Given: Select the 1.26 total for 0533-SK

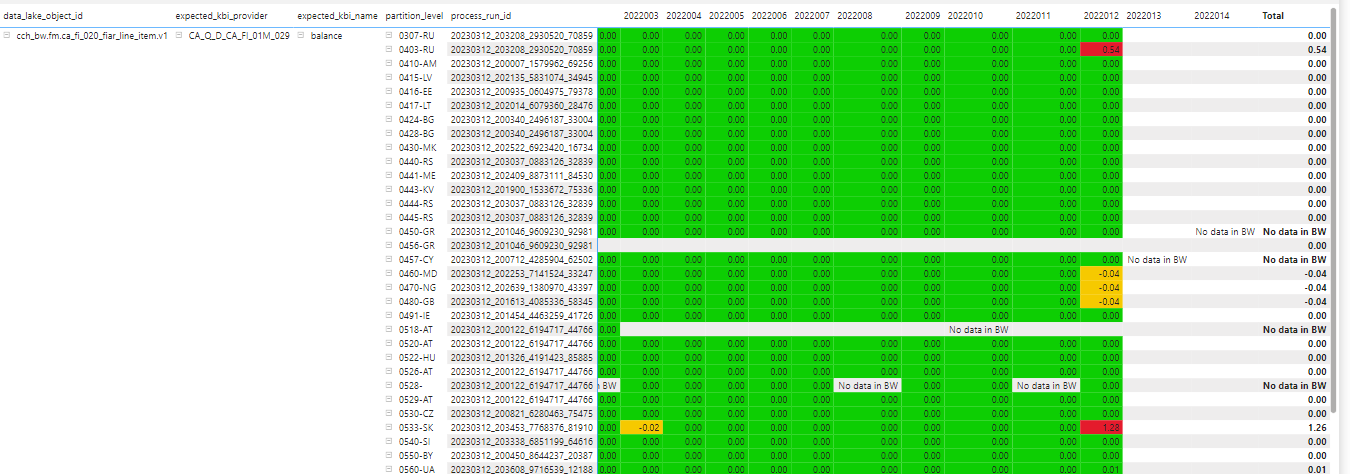Looking at the screenshot, I should tap(1316, 427).
